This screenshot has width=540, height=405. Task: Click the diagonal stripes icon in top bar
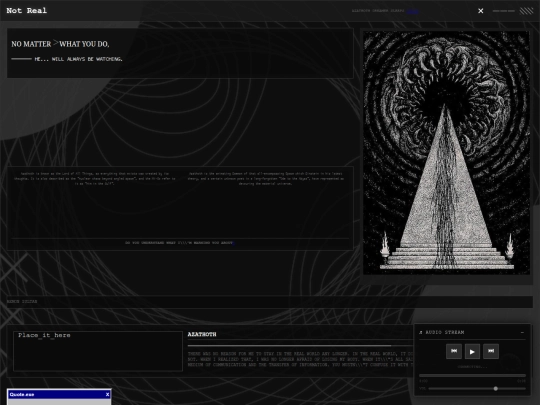click(x=526, y=11)
